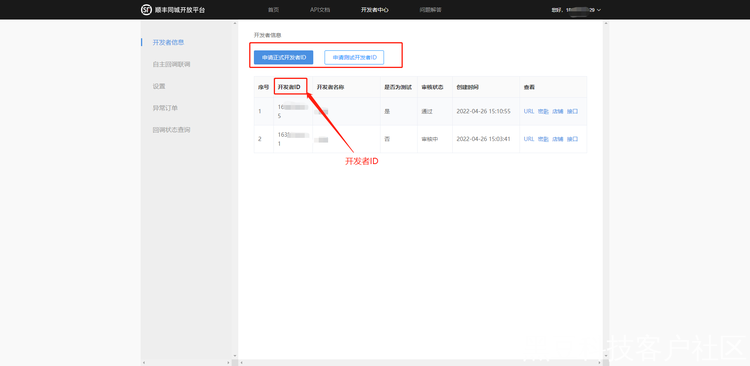Open the 问题解答 nav item
750x366 pixels.
point(430,10)
